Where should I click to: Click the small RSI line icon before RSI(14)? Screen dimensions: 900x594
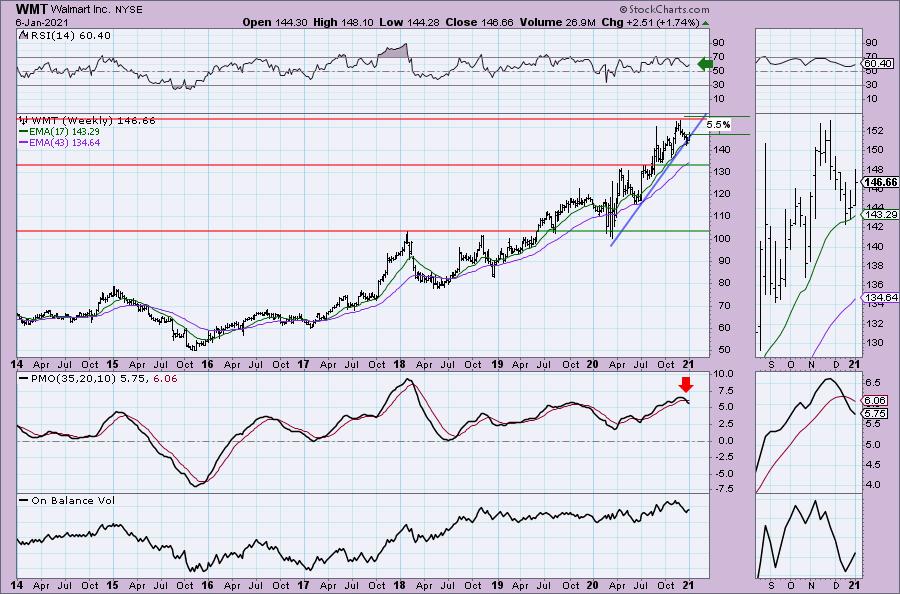[x=23, y=35]
